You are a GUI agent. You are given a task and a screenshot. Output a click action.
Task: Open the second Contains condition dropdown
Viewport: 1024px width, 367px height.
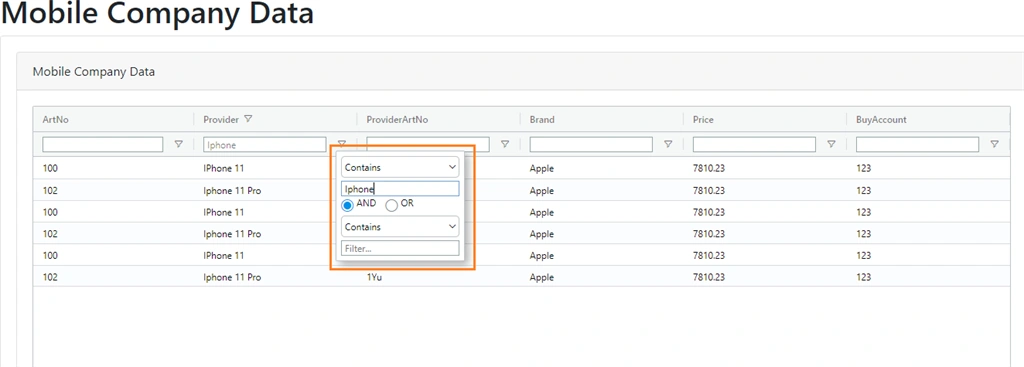(400, 227)
